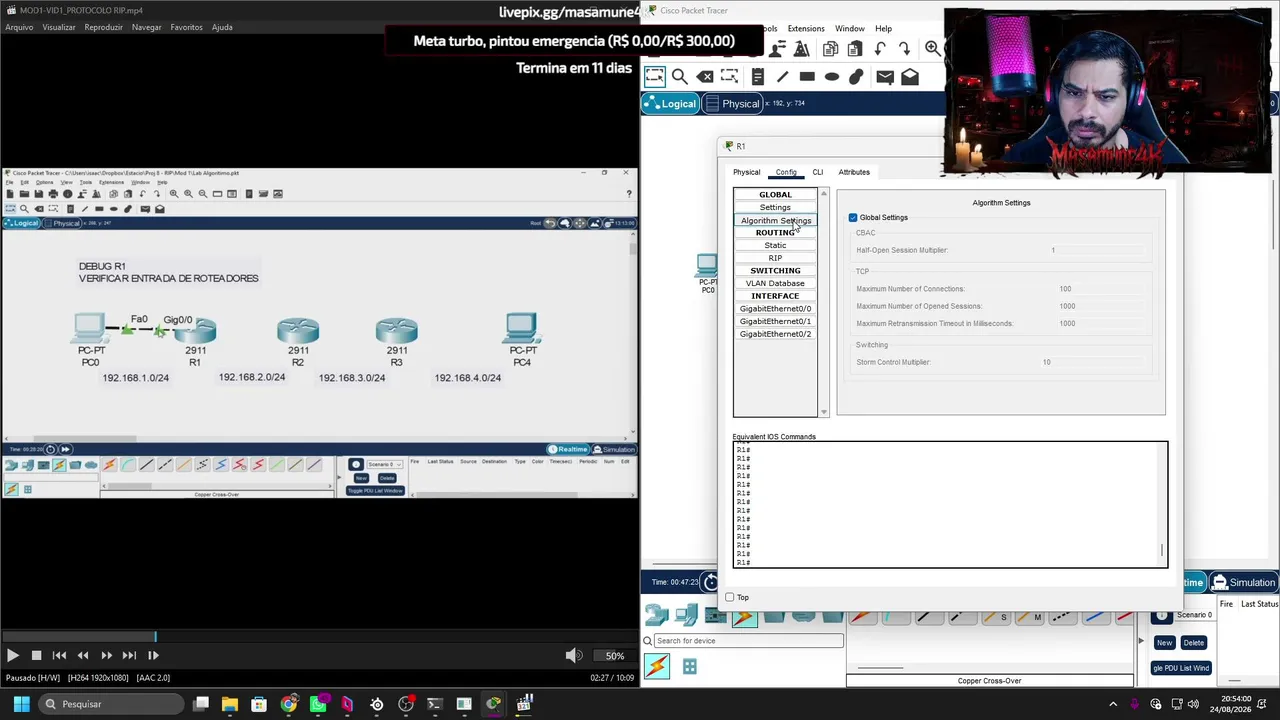Image resolution: width=1280 pixels, height=720 pixels.
Task: Click the Undo arrow in Packet Tracer
Action: pos(880,48)
